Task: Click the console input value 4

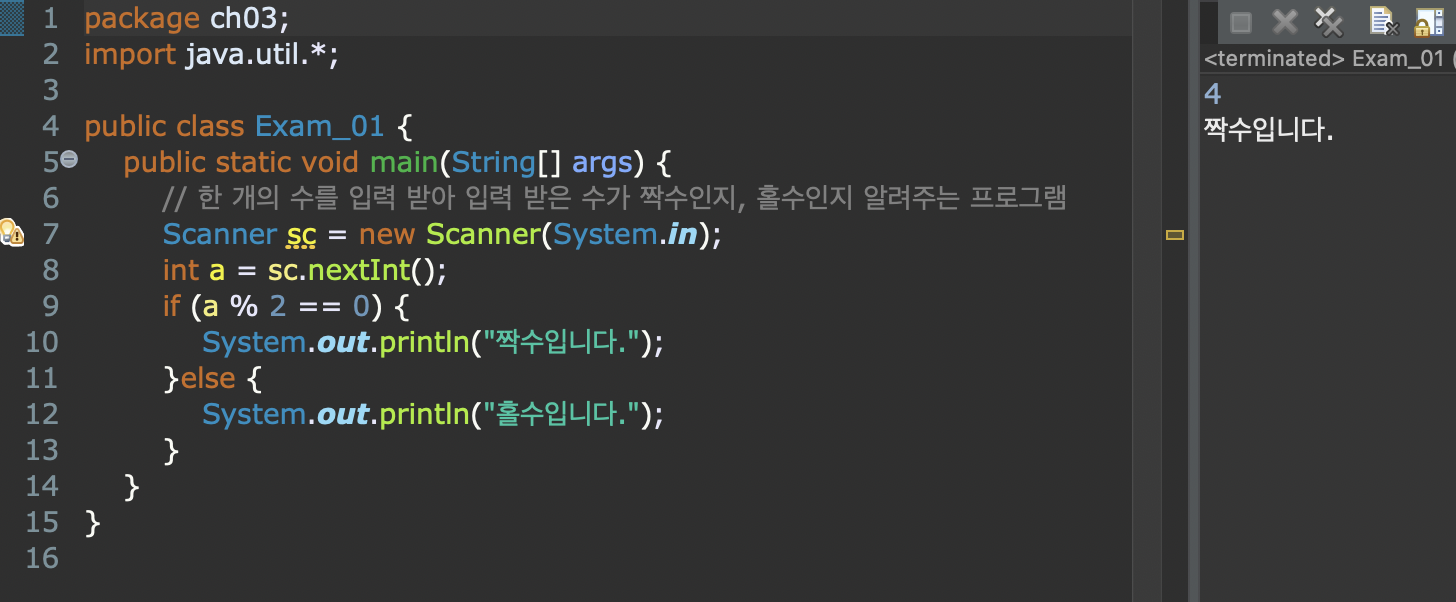Action: point(1212,94)
